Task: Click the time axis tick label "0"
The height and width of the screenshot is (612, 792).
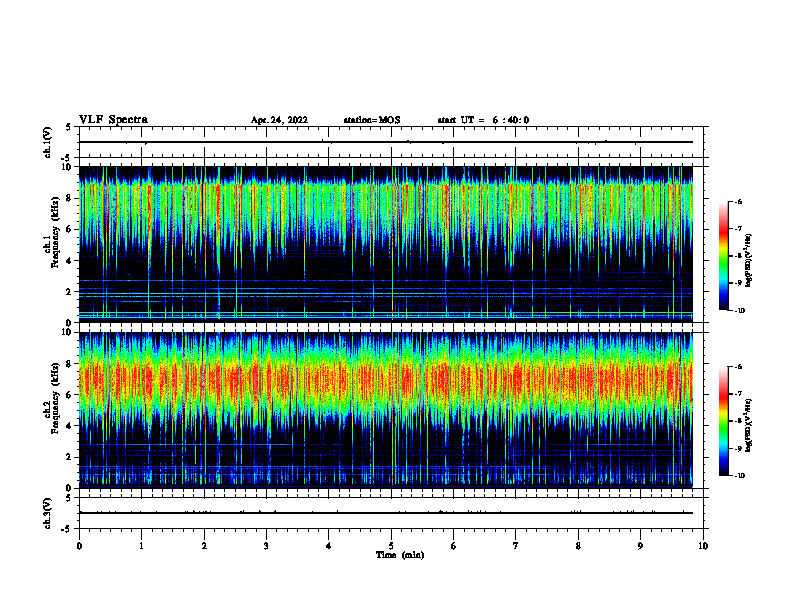Action: (79, 546)
